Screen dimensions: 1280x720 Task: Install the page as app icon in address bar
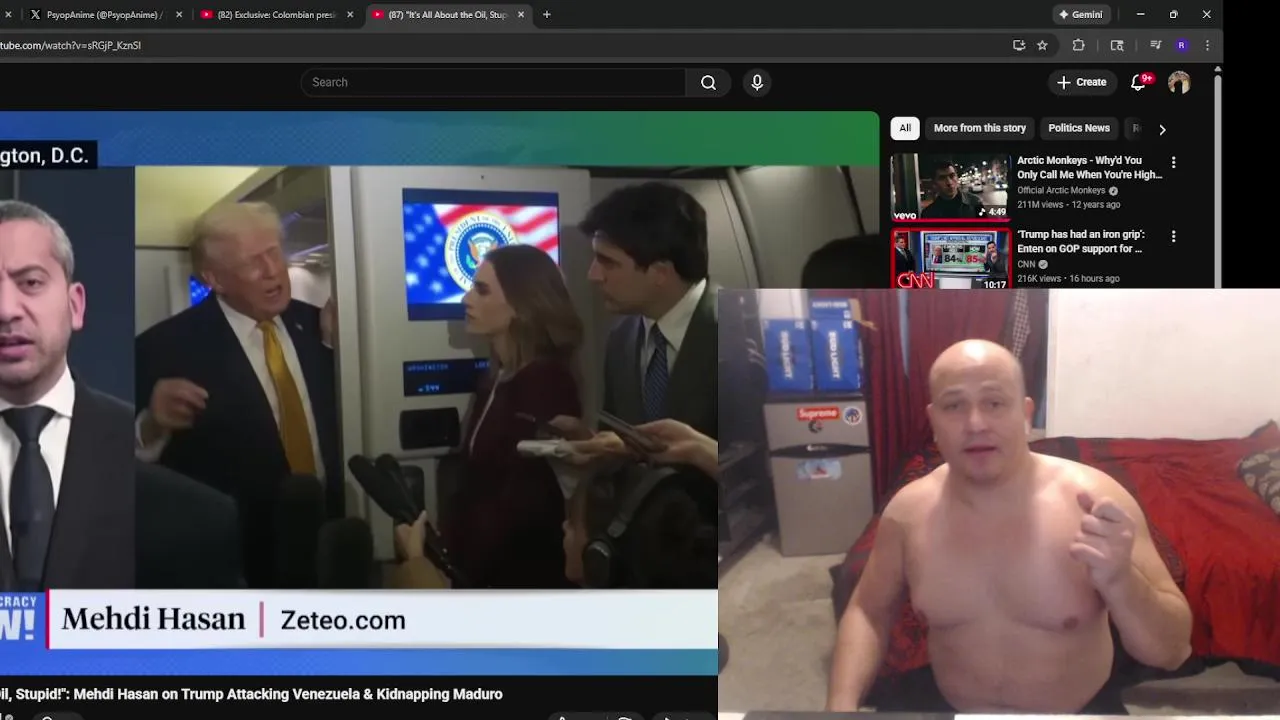tap(1019, 45)
